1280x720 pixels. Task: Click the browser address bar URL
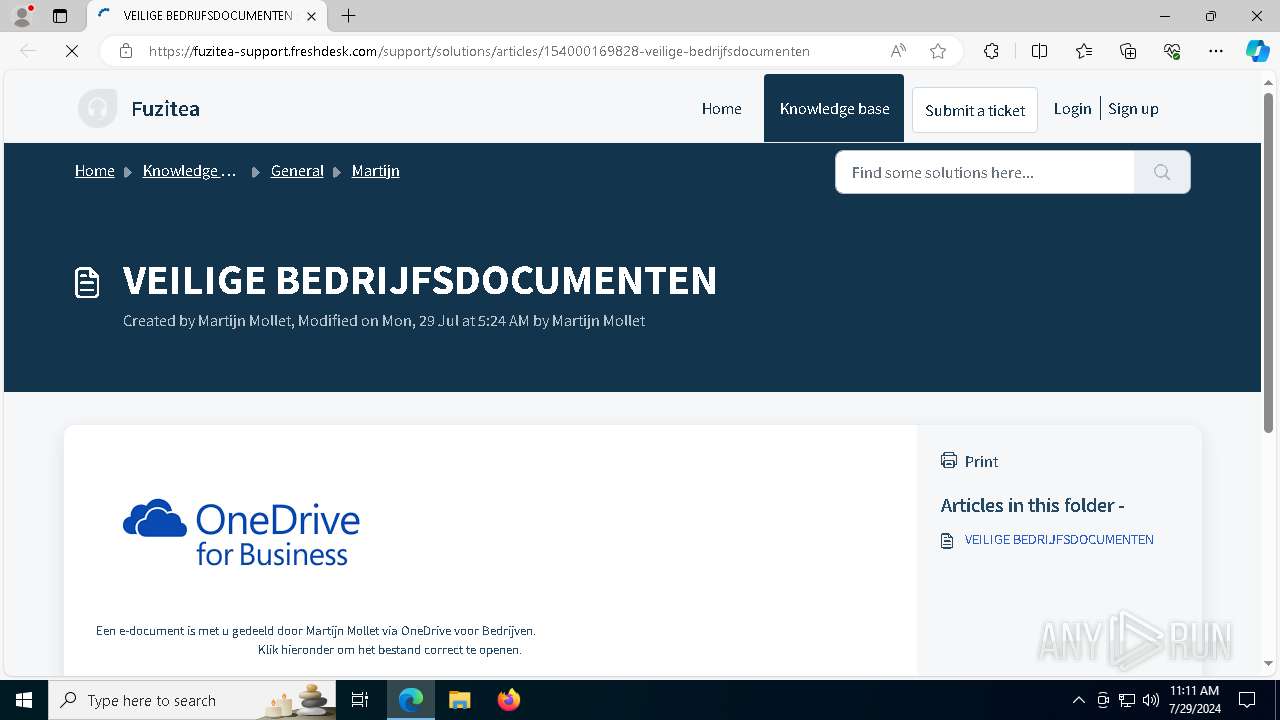click(479, 51)
